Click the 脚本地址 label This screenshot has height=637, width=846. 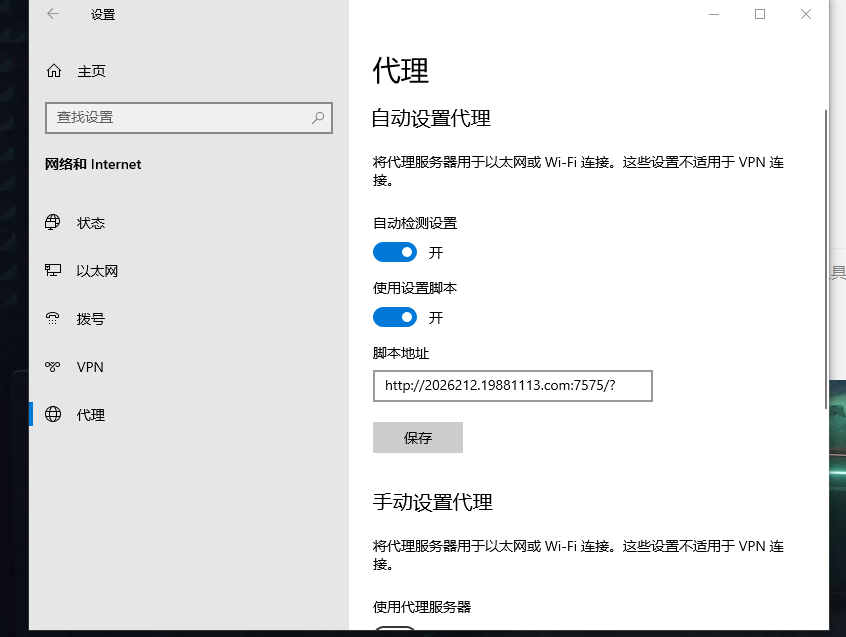[401, 353]
